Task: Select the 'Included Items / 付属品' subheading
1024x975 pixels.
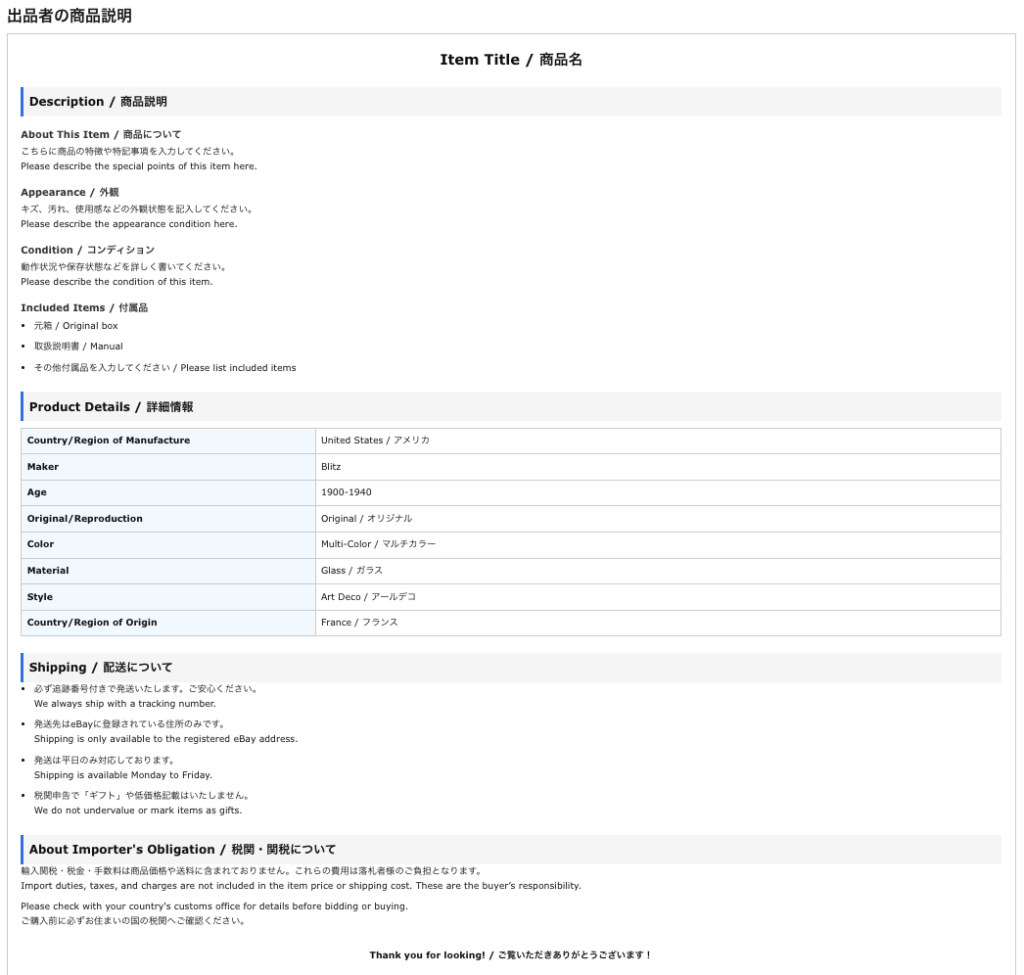Action: point(84,308)
